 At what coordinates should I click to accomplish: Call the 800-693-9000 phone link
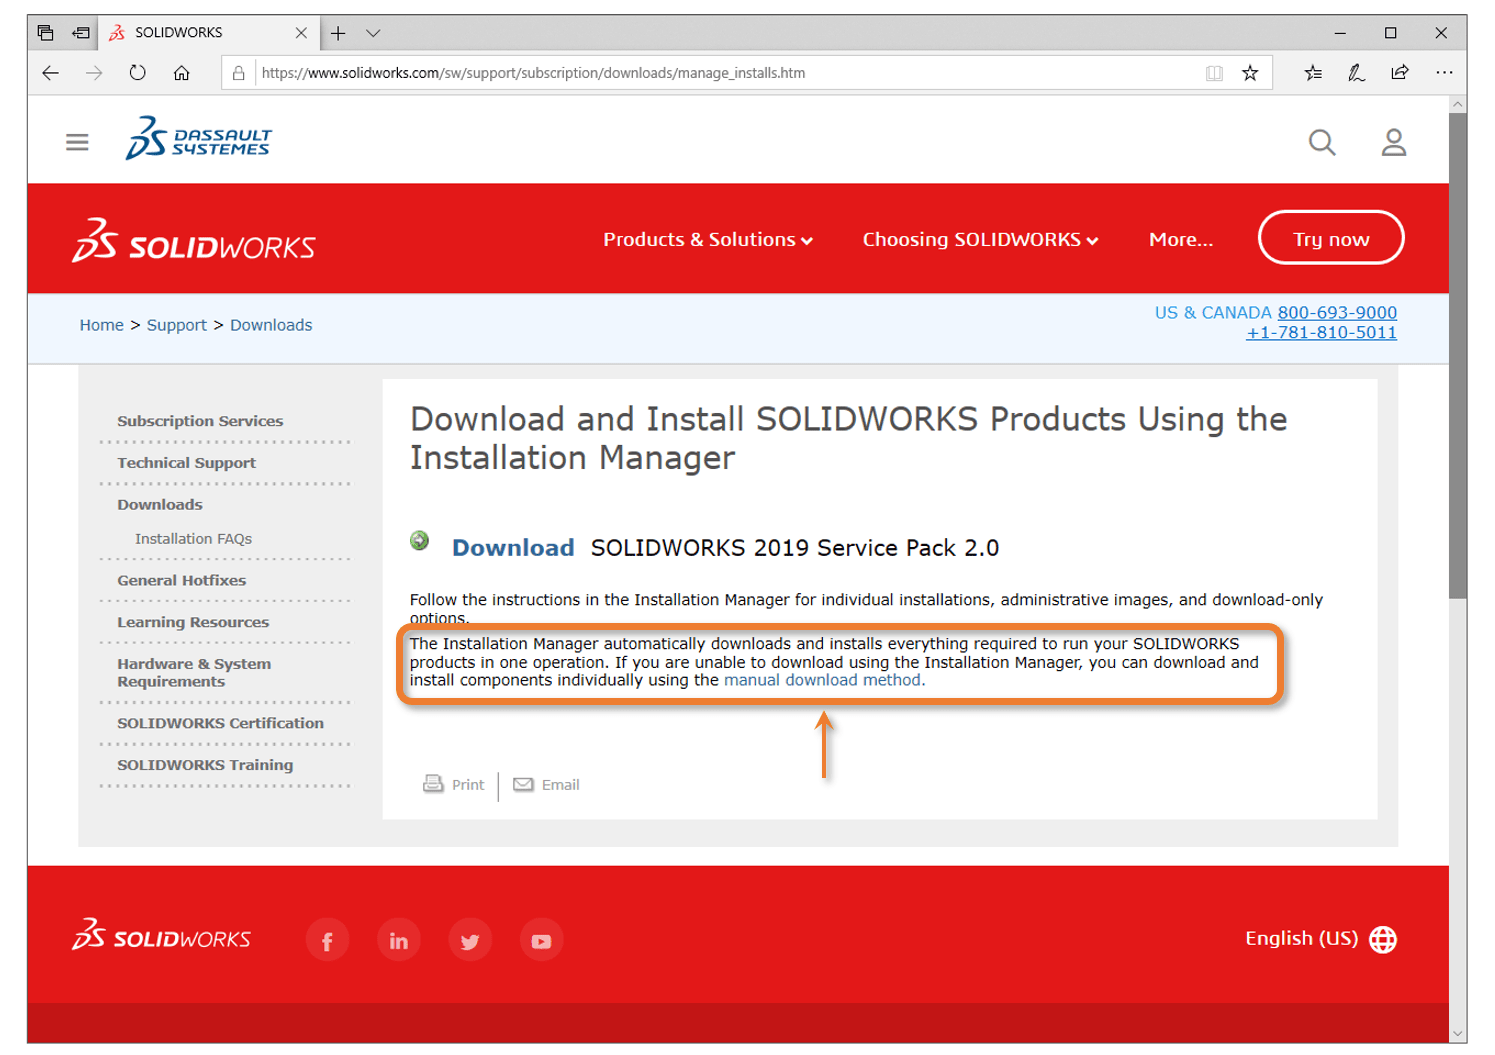[1337, 313]
